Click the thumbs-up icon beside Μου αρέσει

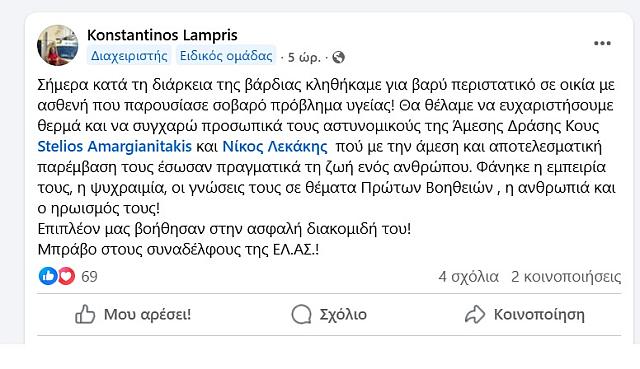point(85,314)
